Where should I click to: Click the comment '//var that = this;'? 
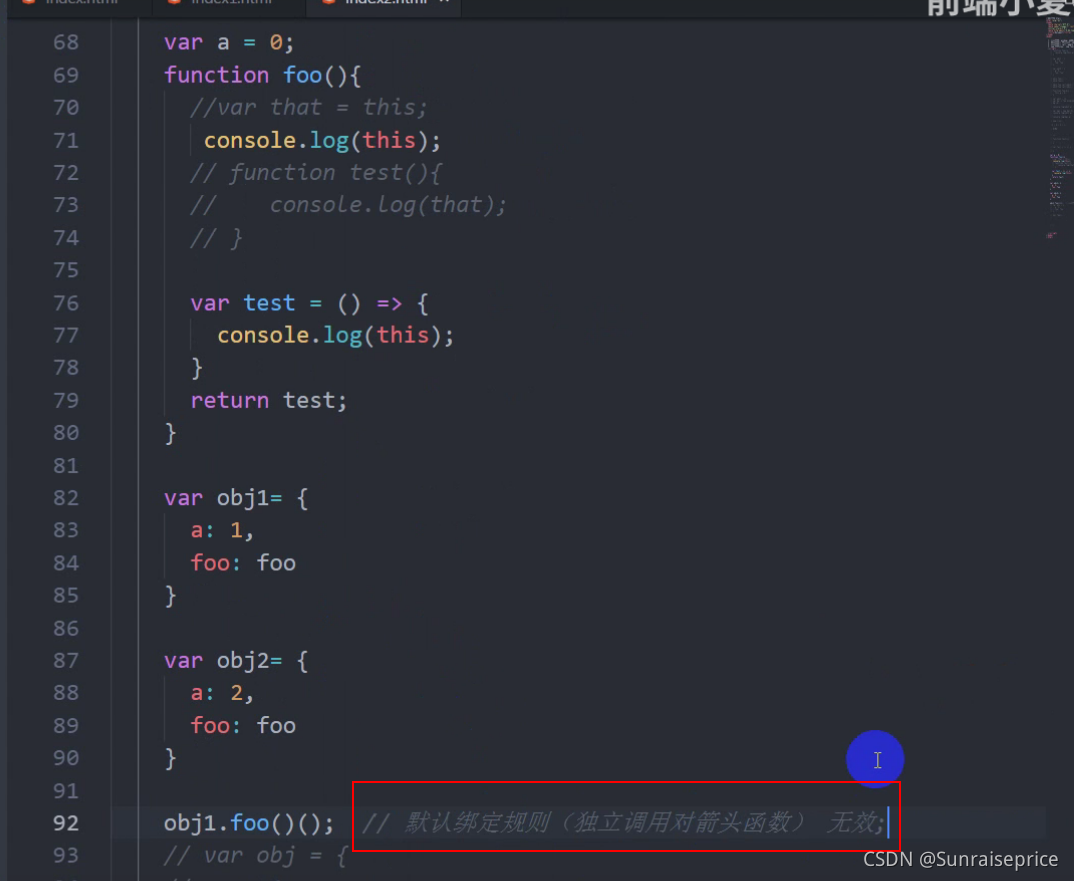[308, 108]
